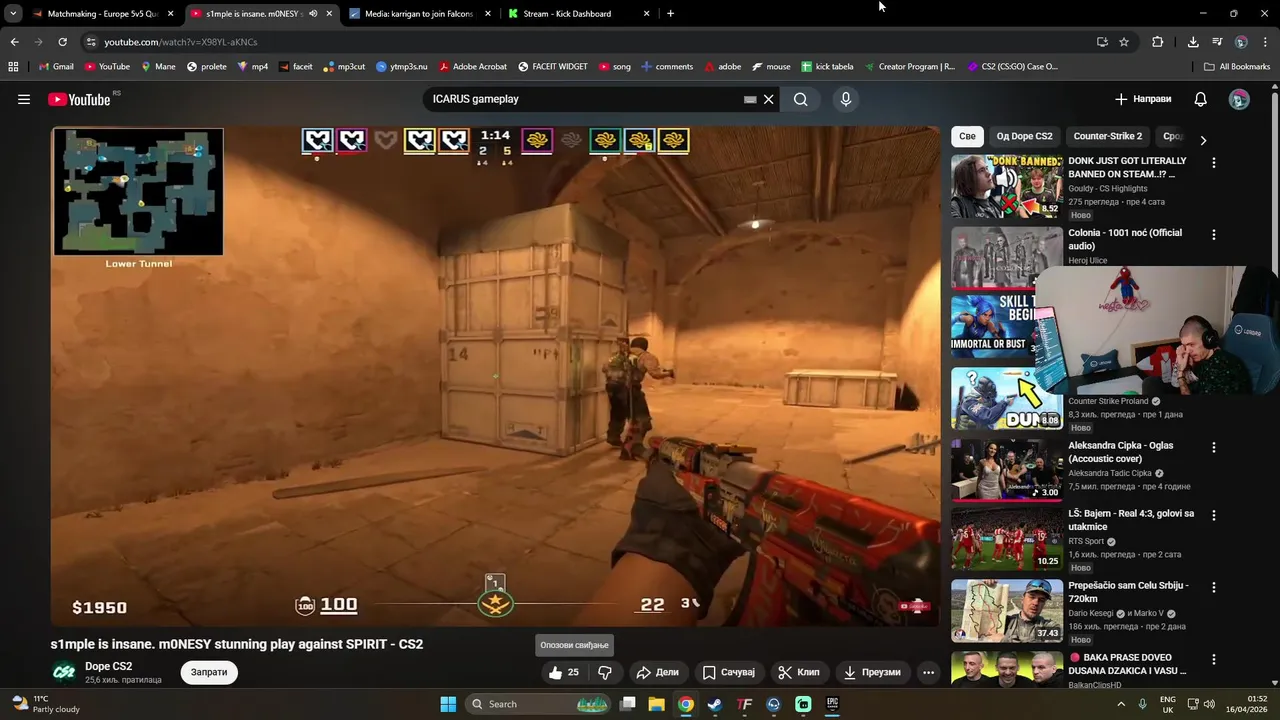
Task: Select the Све filter chip
Action: [x=967, y=136]
